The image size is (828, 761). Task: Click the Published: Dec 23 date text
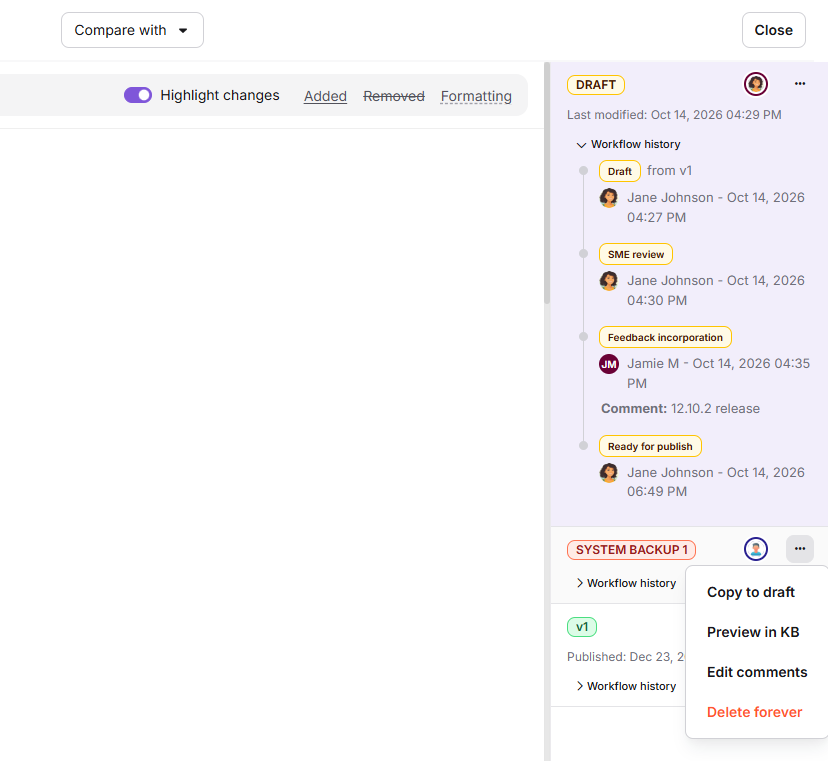coord(625,656)
